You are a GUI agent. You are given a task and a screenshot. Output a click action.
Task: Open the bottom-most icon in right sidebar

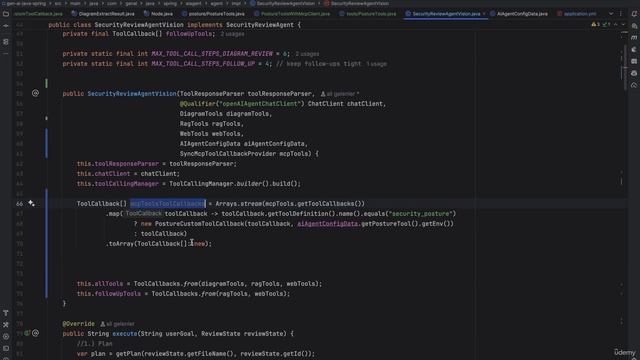[x=634, y=85]
